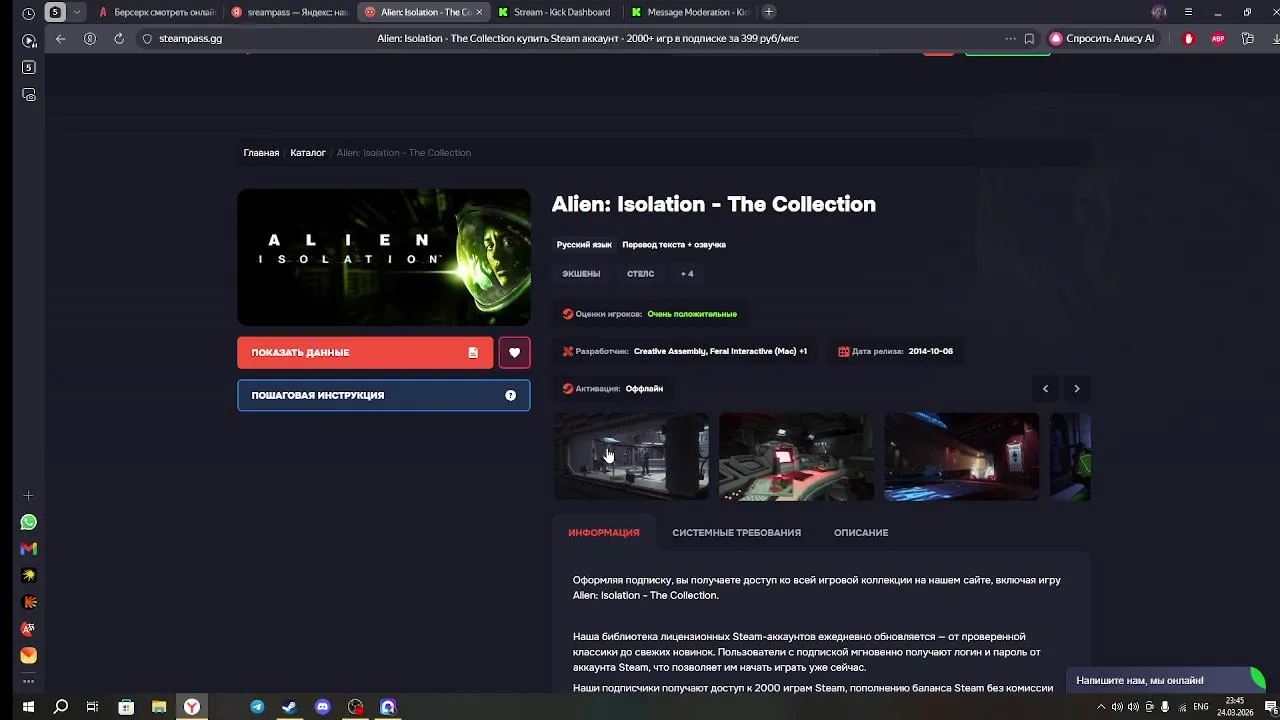Viewport: 1280px width, 720px height.
Task: Open a new browser tab
Action: (x=768, y=12)
